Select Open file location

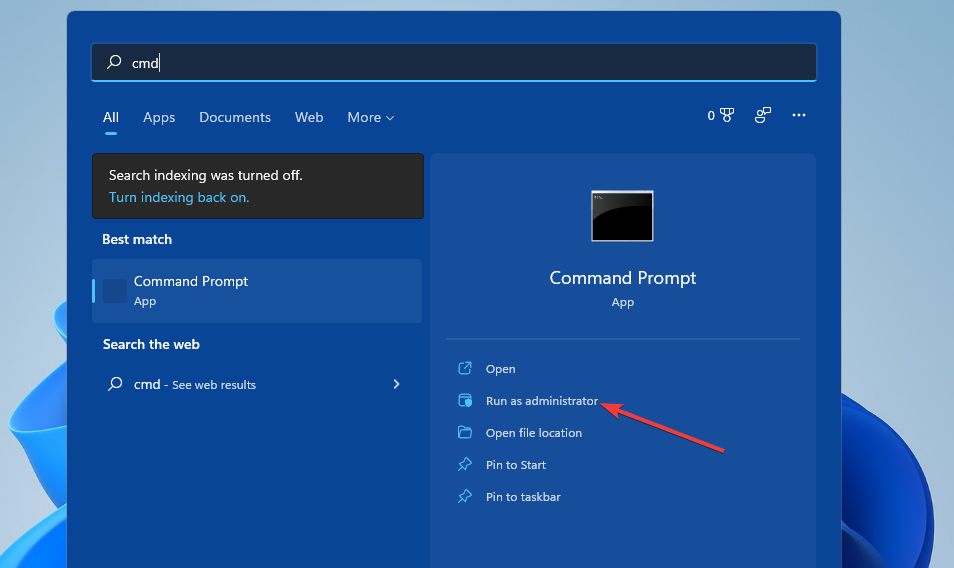pyautogui.click(x=534, y=432)
